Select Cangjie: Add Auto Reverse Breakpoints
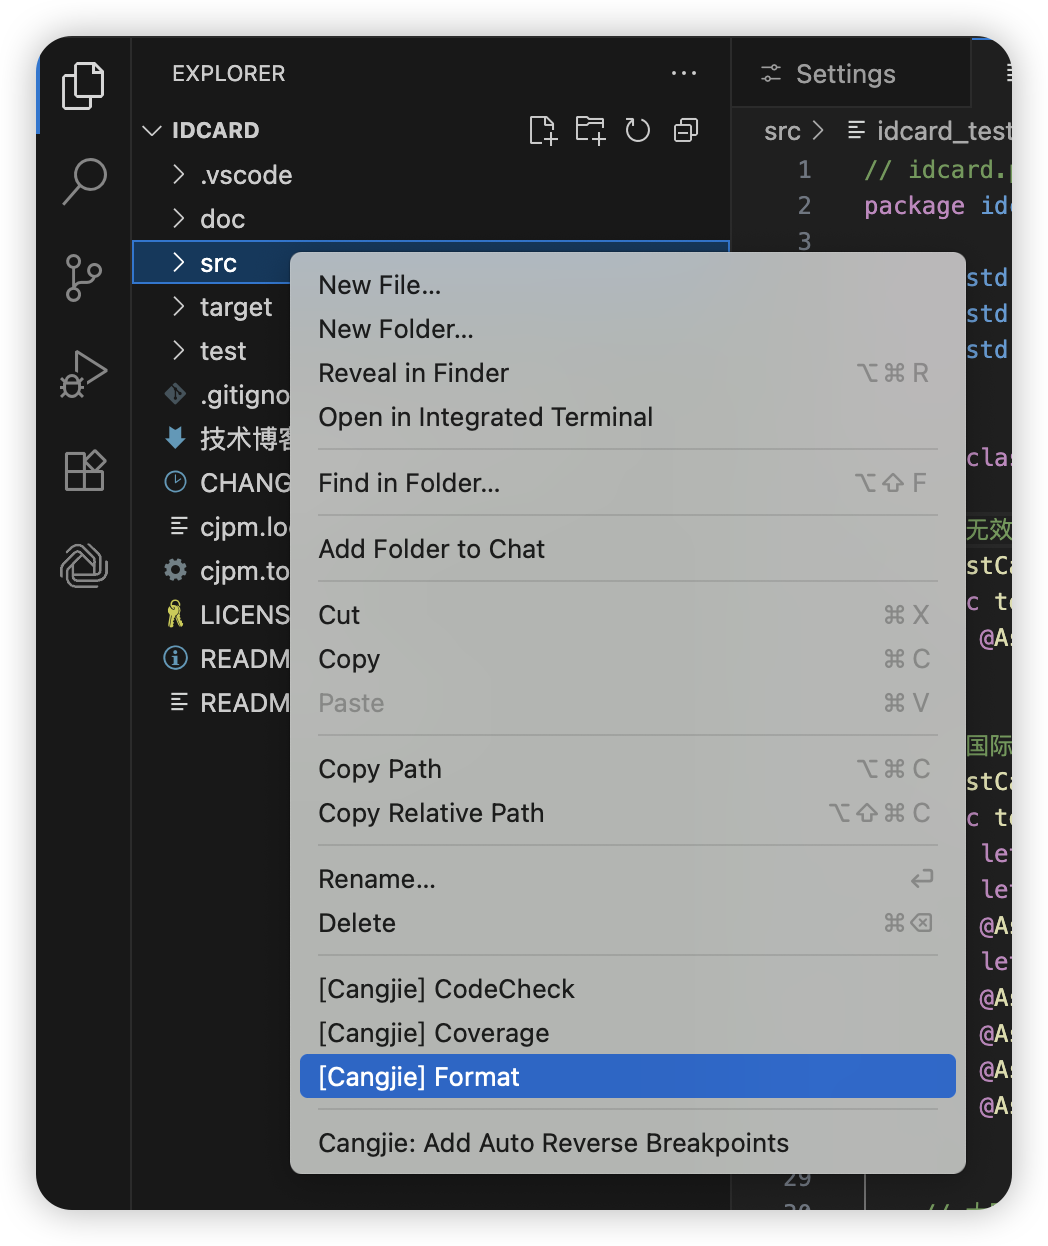Viewport: 1048px width, 1246px height. tap(627, 1143)
